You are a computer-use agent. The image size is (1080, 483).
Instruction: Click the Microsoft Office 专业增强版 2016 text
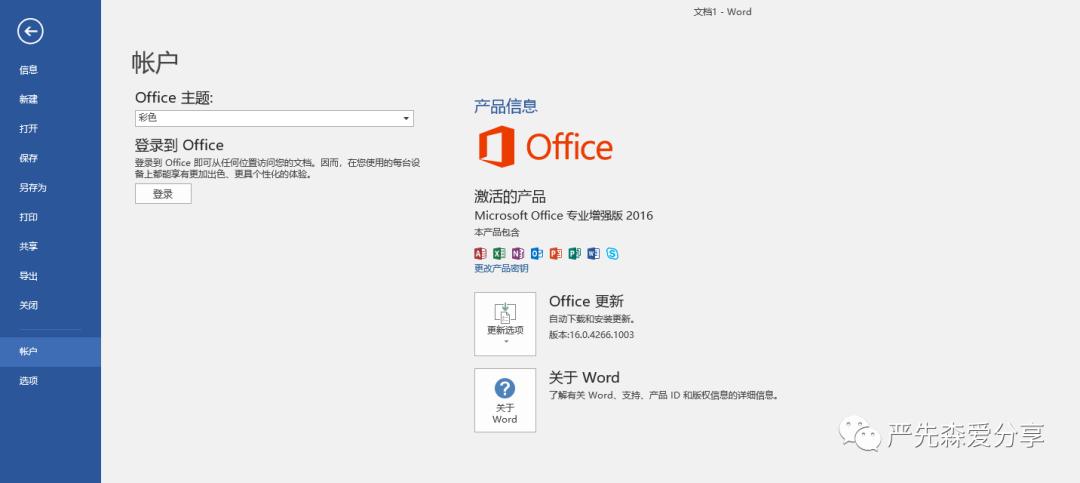tap(563, 216)
